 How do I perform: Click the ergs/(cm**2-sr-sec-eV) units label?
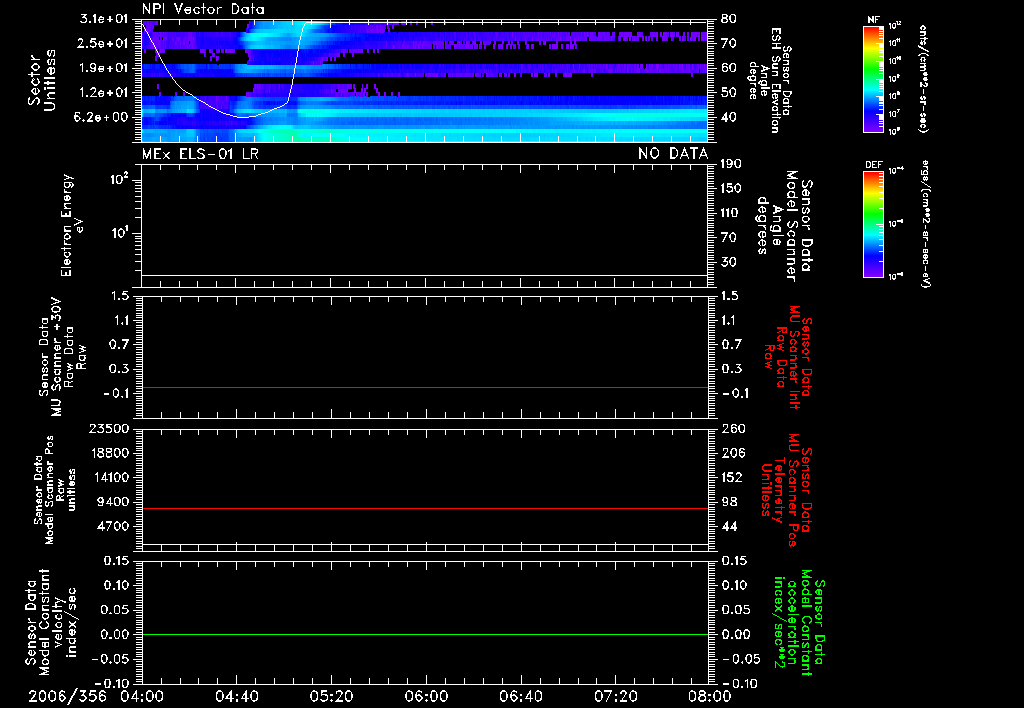pyautogui.click(x=924, y=223)
